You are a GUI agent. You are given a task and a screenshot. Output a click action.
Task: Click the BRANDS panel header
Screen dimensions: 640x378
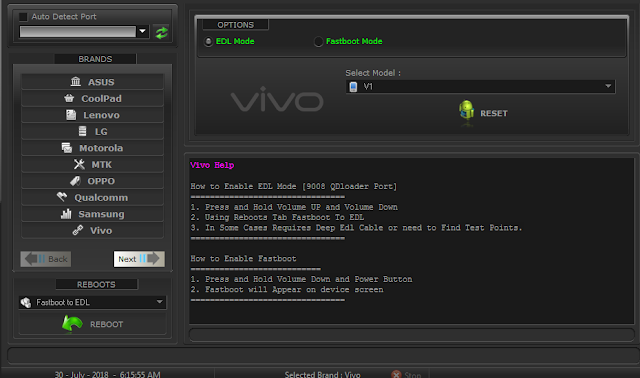95,59
